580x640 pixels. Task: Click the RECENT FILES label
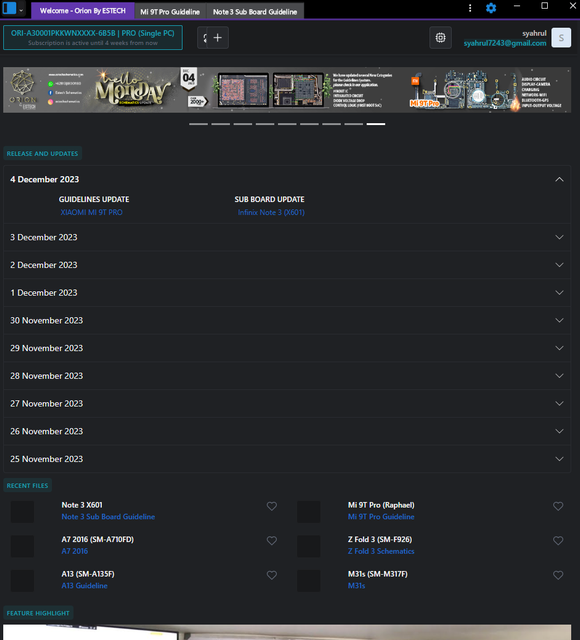[27, 485]
